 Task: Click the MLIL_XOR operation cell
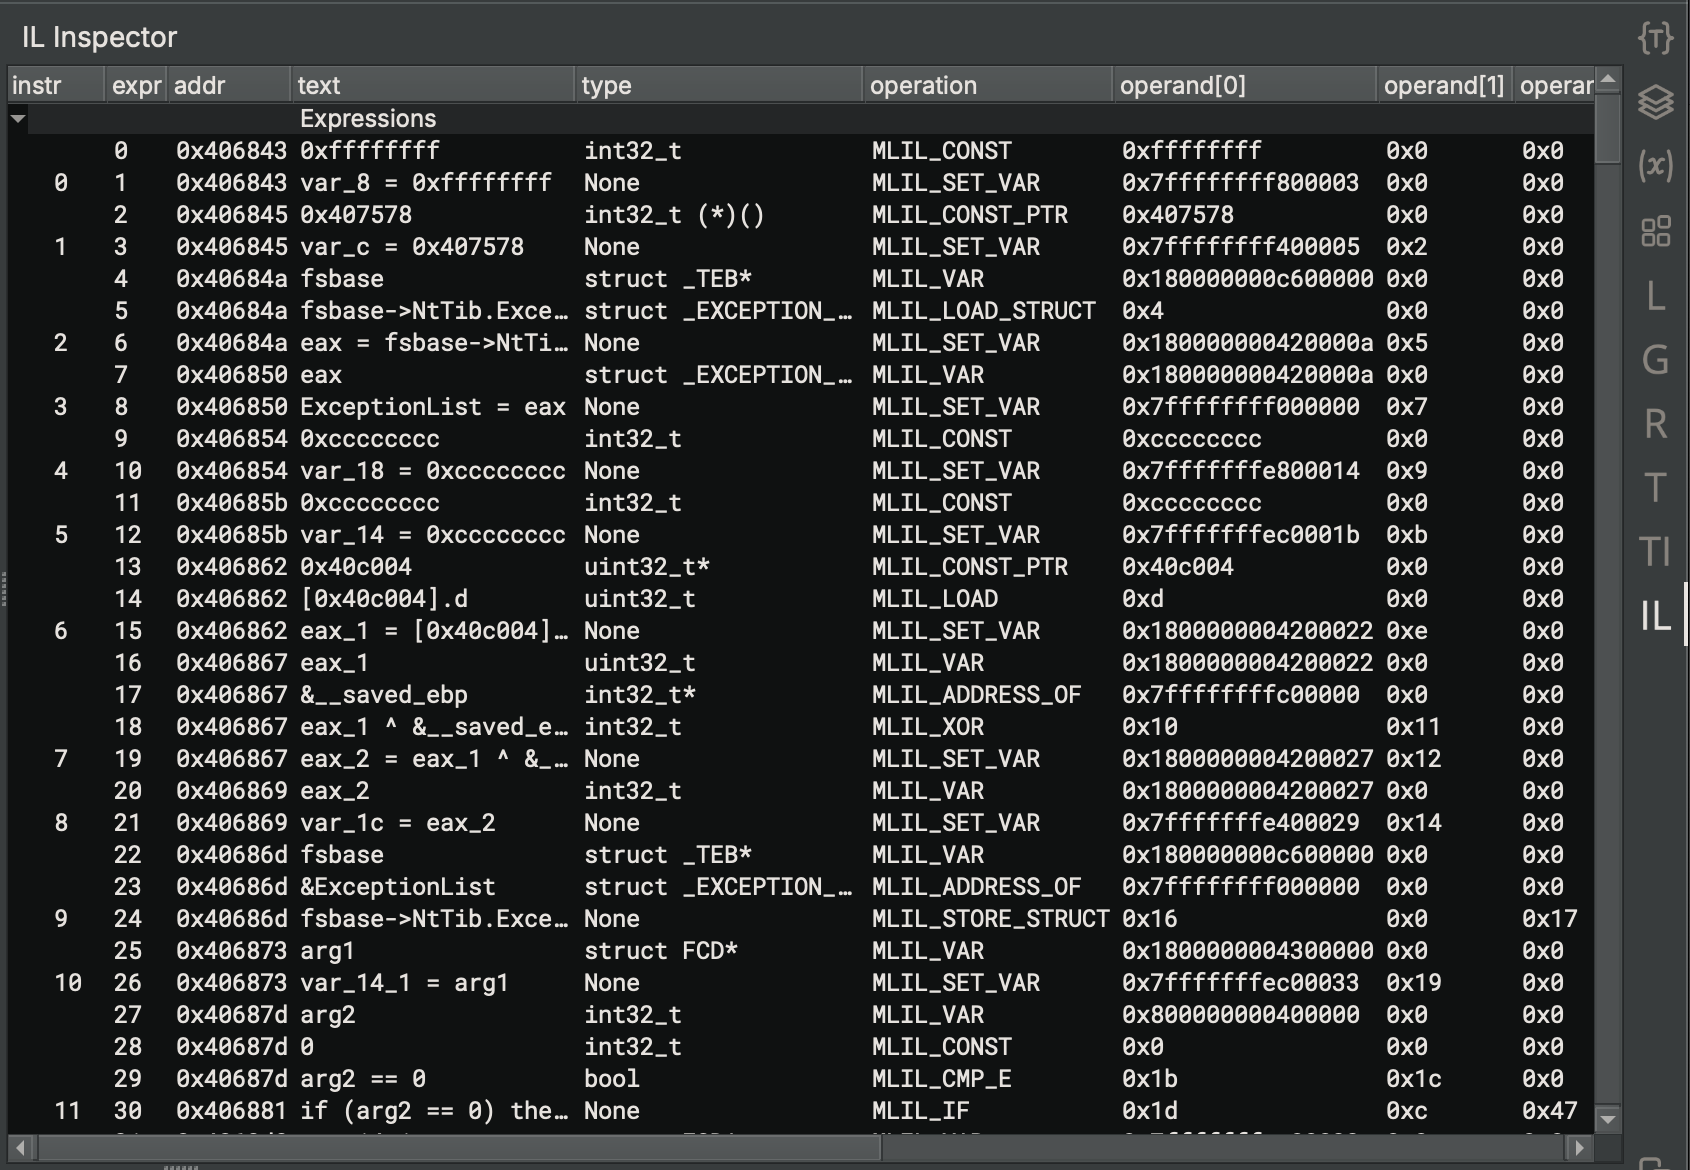coord(928,727)
